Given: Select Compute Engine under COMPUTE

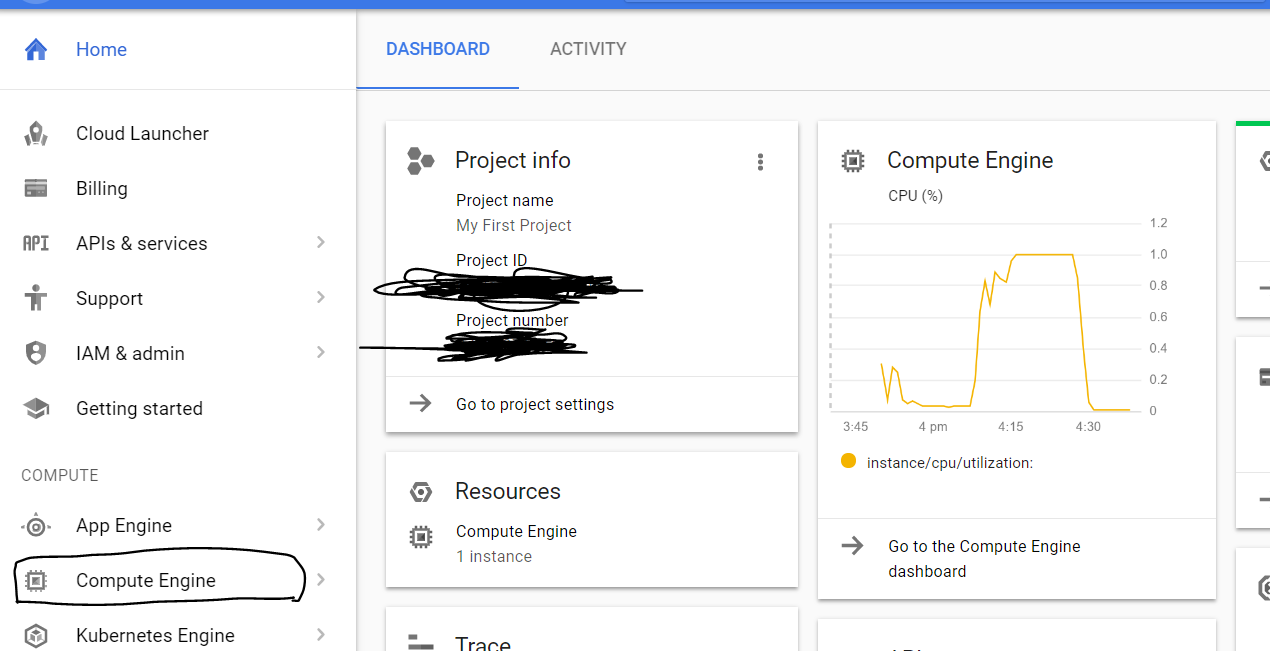Looking at the screenshot, I should (x=178, y=580).
